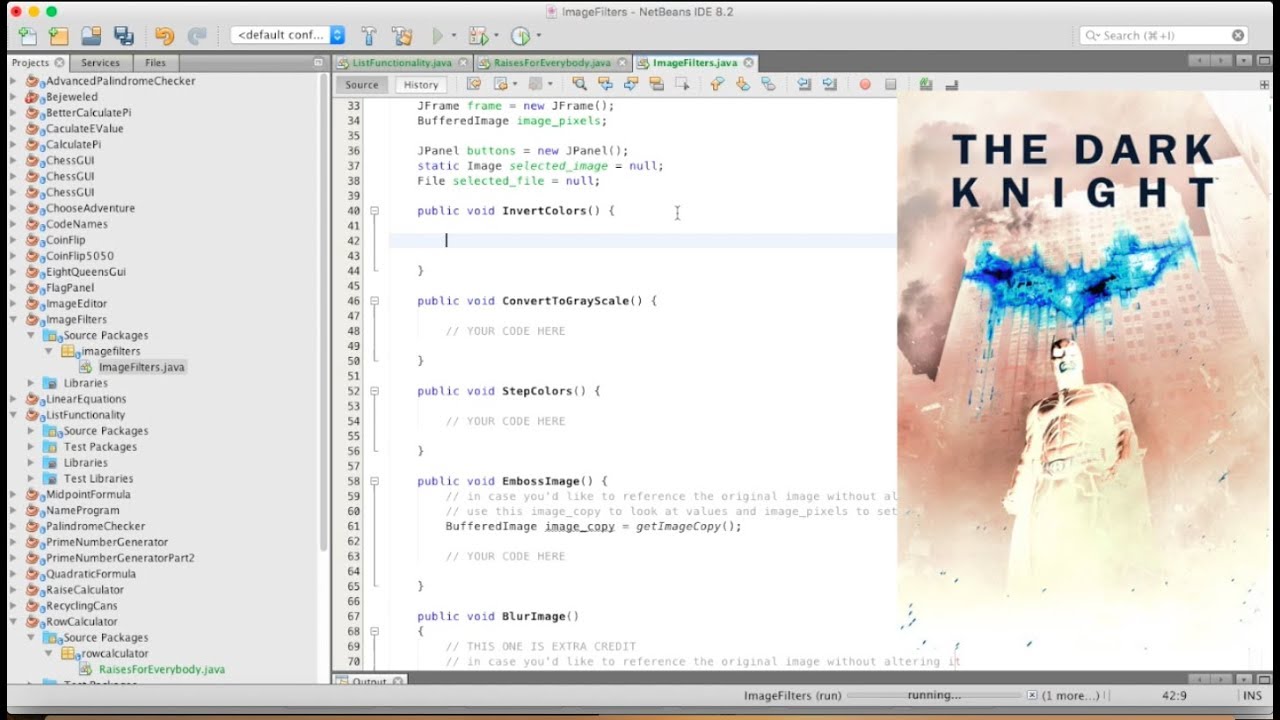Open the Profile Project dropdown arrow
The image size is (1280, 720).
click(x=538, y=36)
